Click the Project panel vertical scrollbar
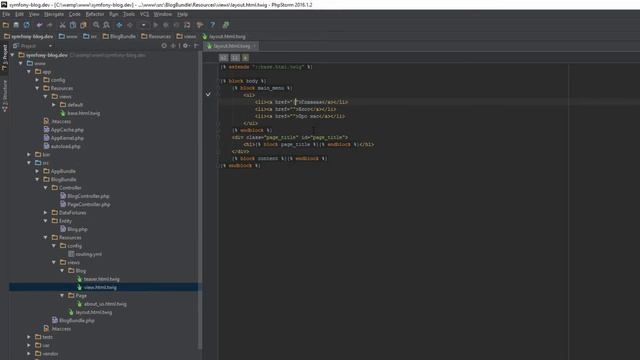 (200, 200)
